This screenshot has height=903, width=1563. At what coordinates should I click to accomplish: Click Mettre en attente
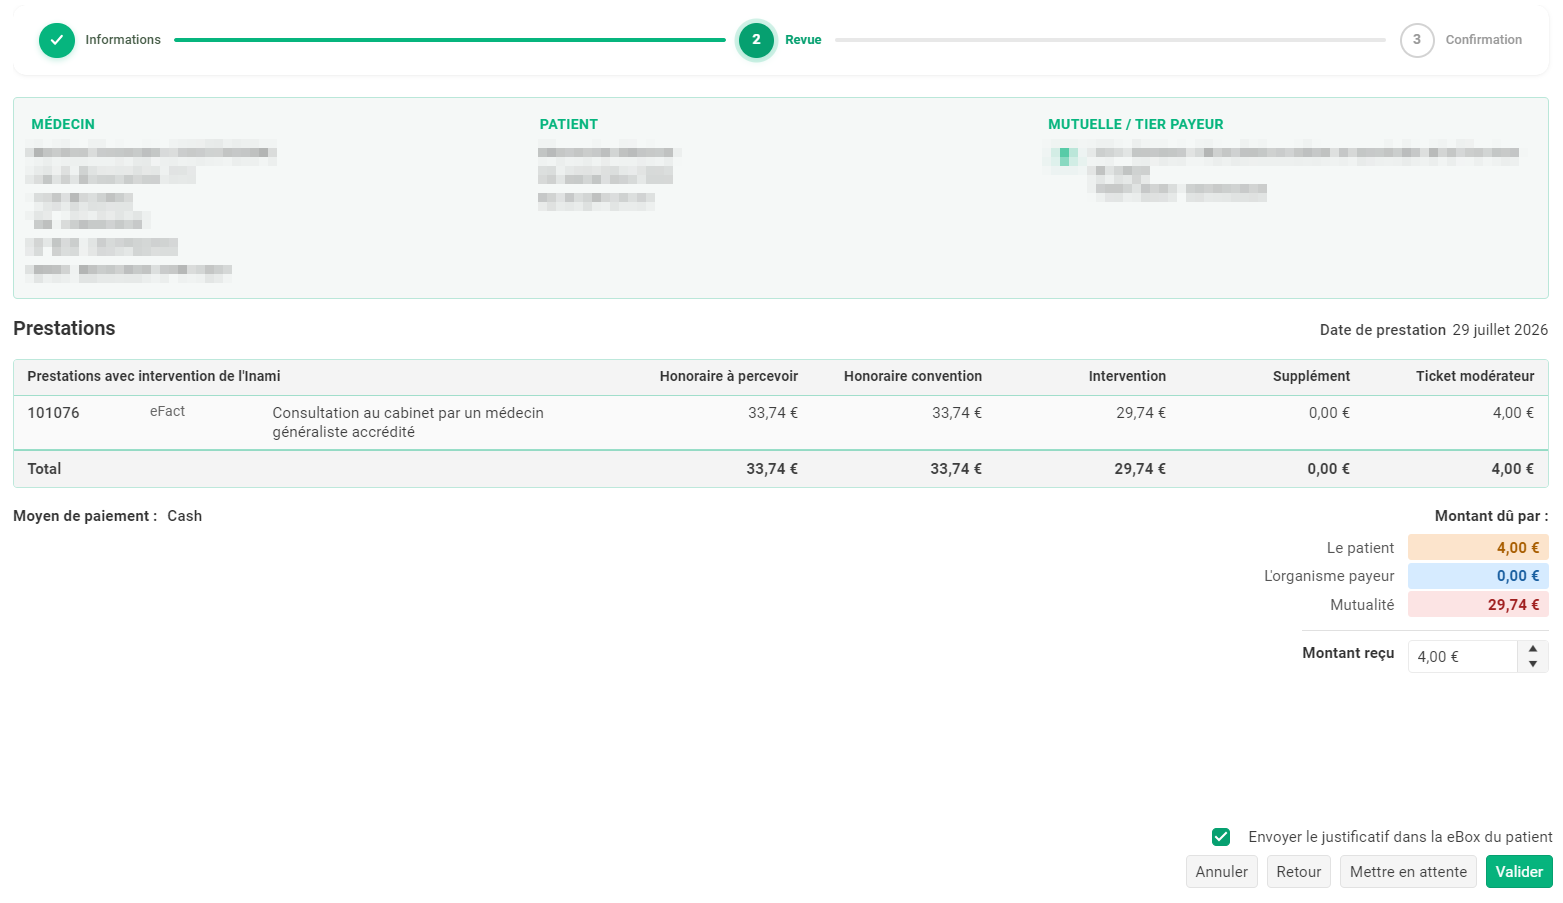(1408, 872)
